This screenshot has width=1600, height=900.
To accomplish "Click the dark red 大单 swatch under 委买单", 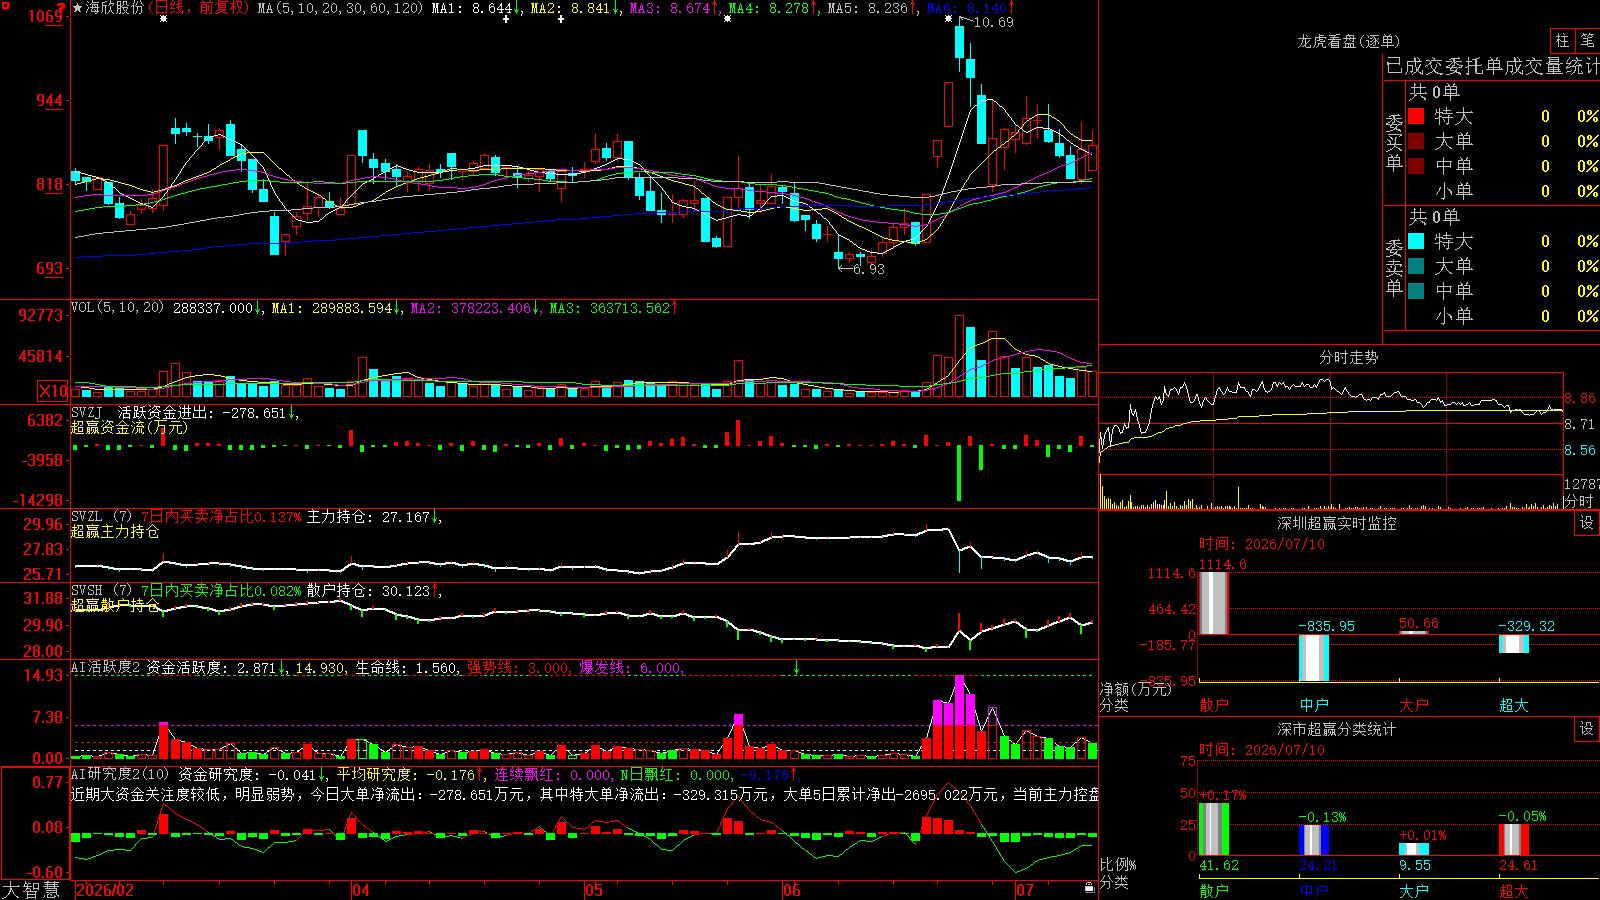I will pyautogui.click(x=1416, y=141).
